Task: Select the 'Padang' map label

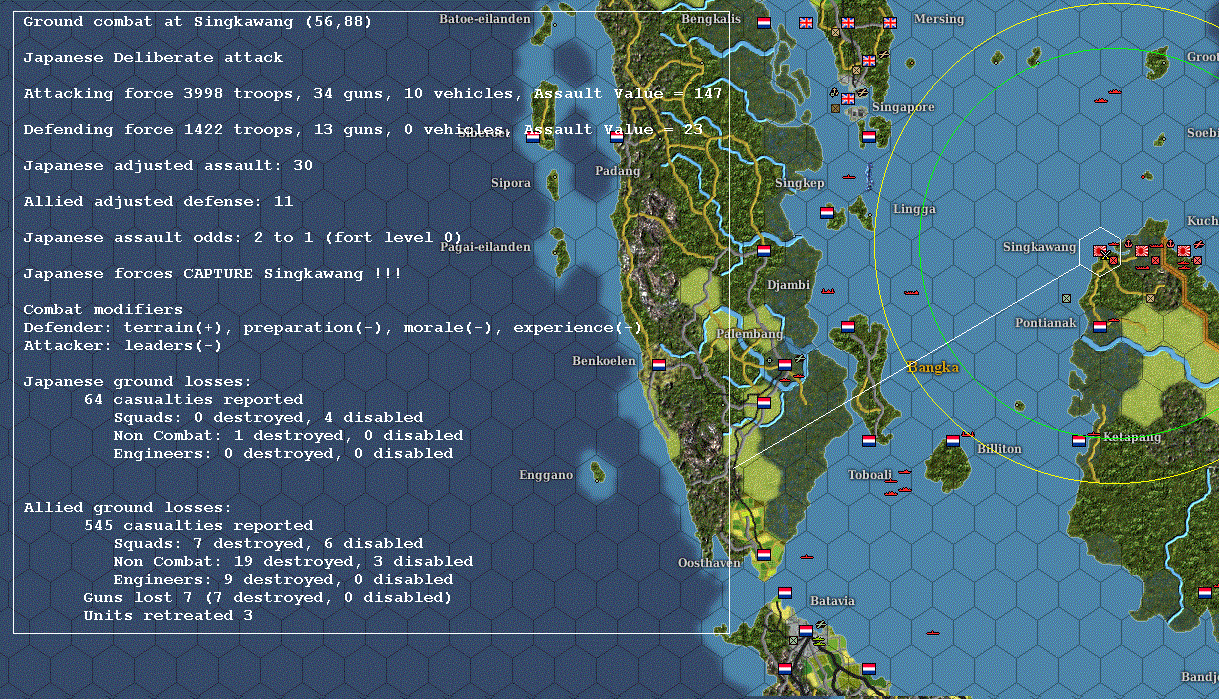Action: coord(617,171)
